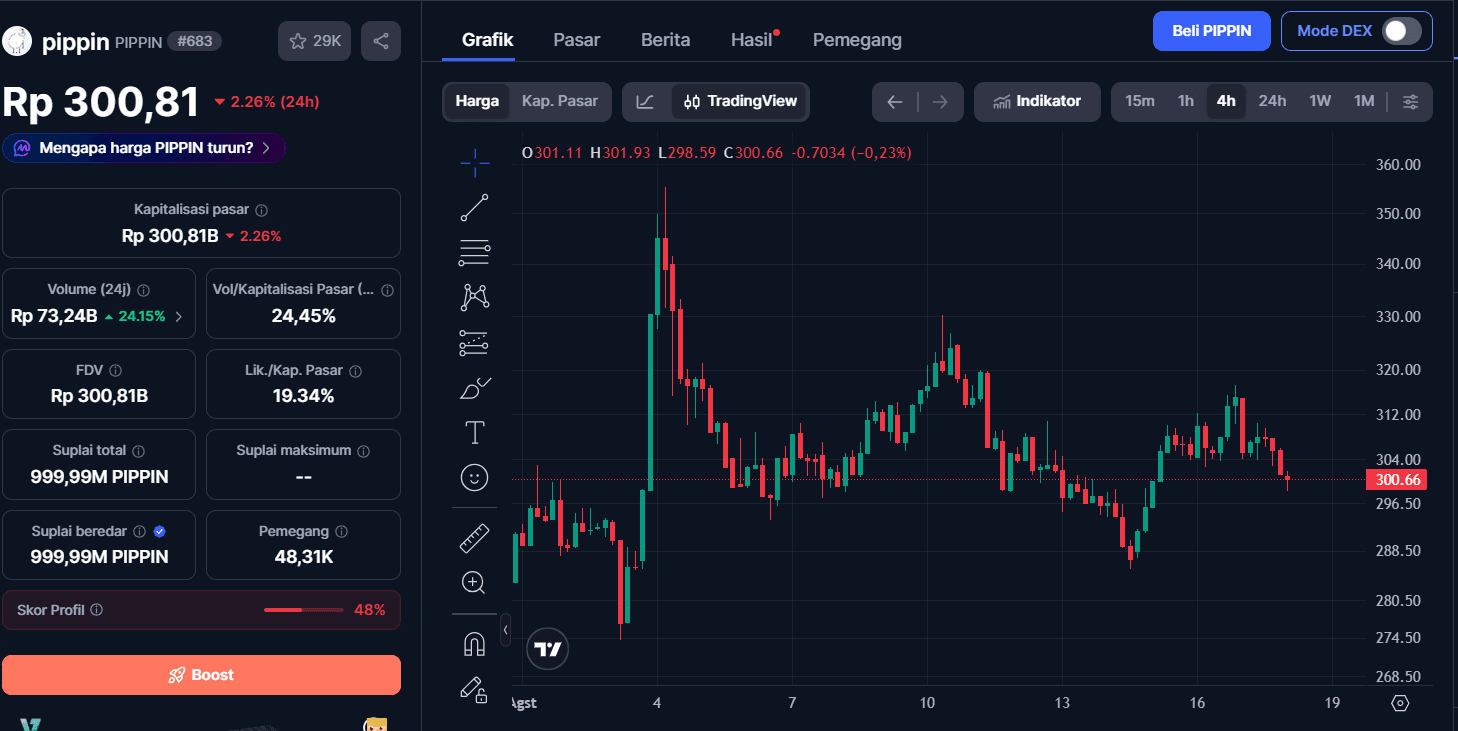Viewport: 1458px width, 731px height.
Task: Select the ruler measure tool
Action: point(474,538)
